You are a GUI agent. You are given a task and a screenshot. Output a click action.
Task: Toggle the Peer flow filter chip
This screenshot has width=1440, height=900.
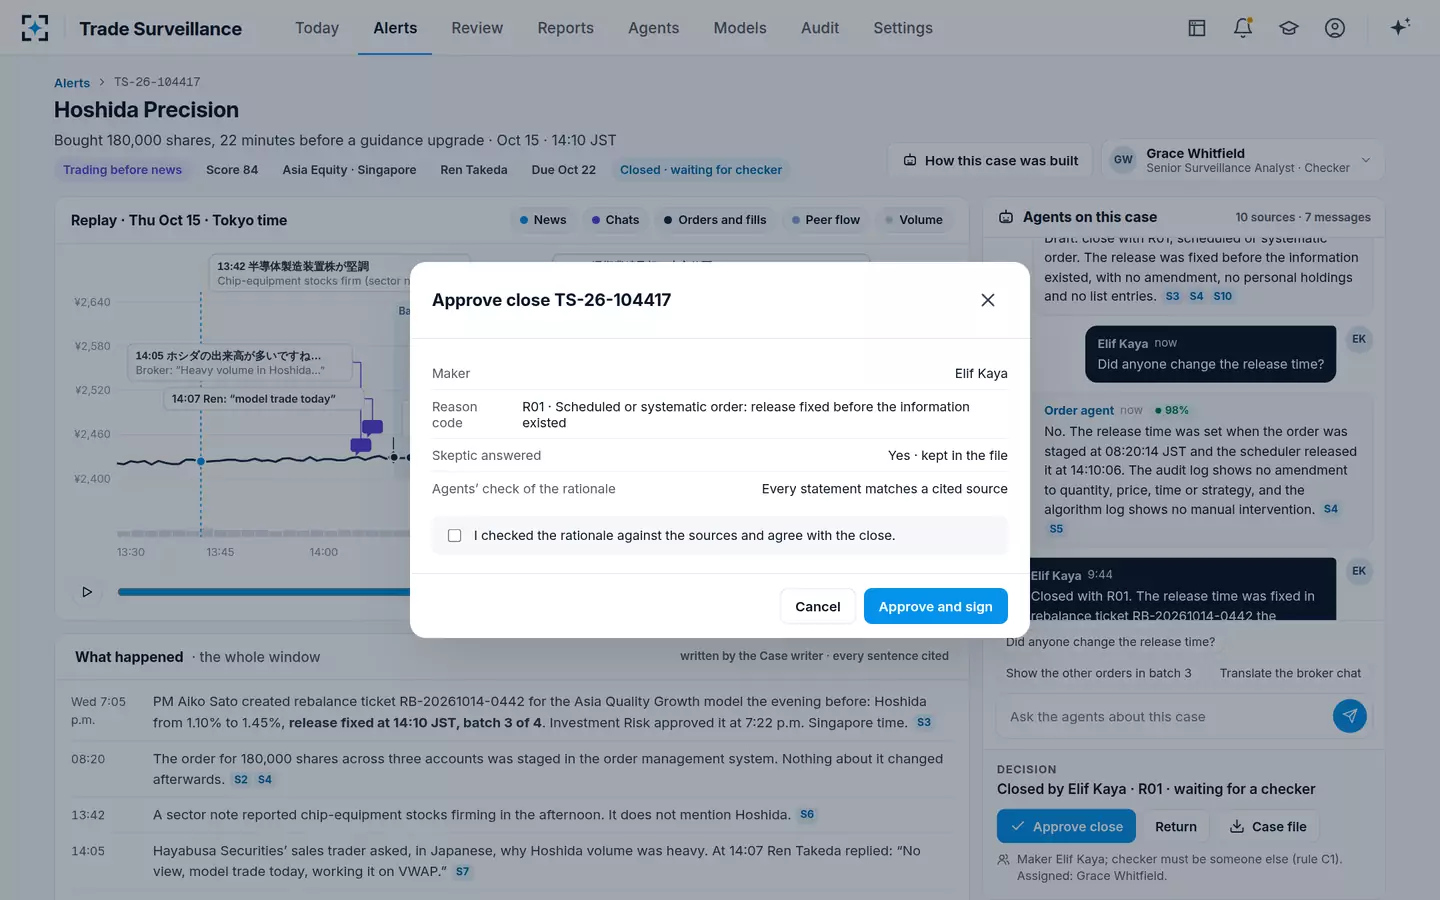[826, 220]
